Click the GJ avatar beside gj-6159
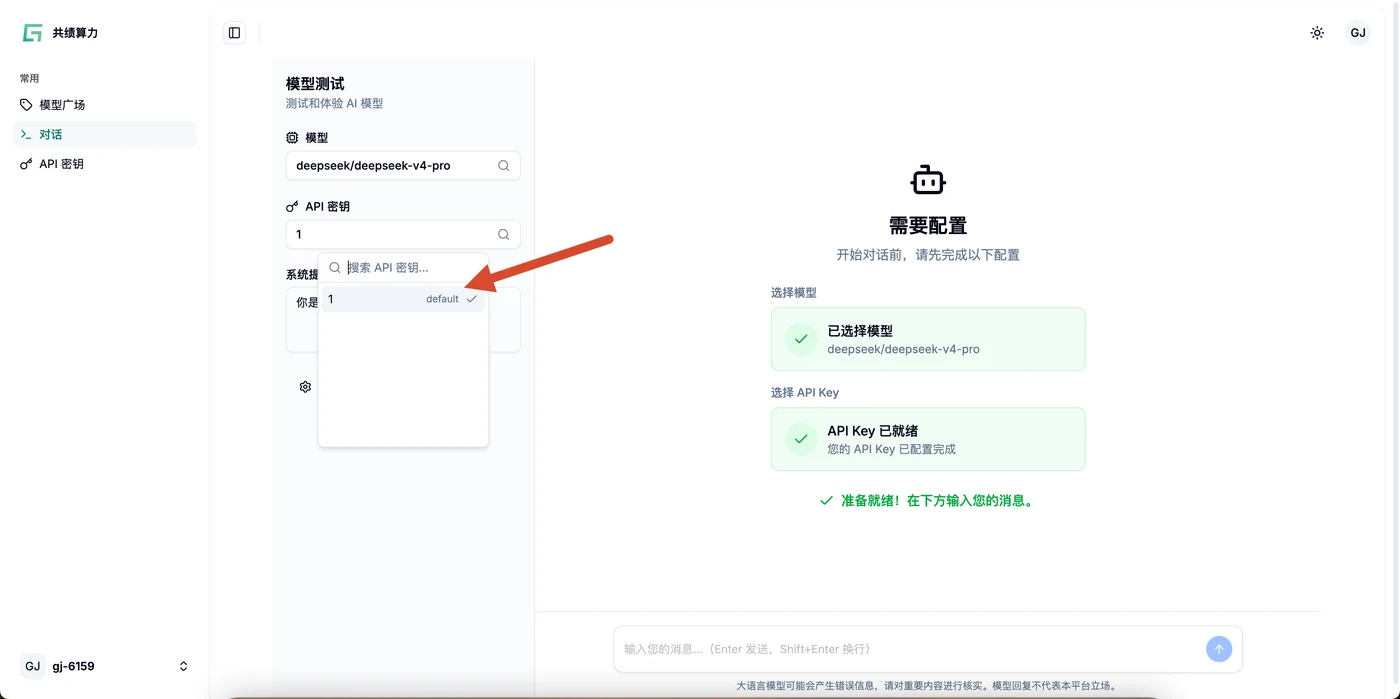 coord(33,666)
